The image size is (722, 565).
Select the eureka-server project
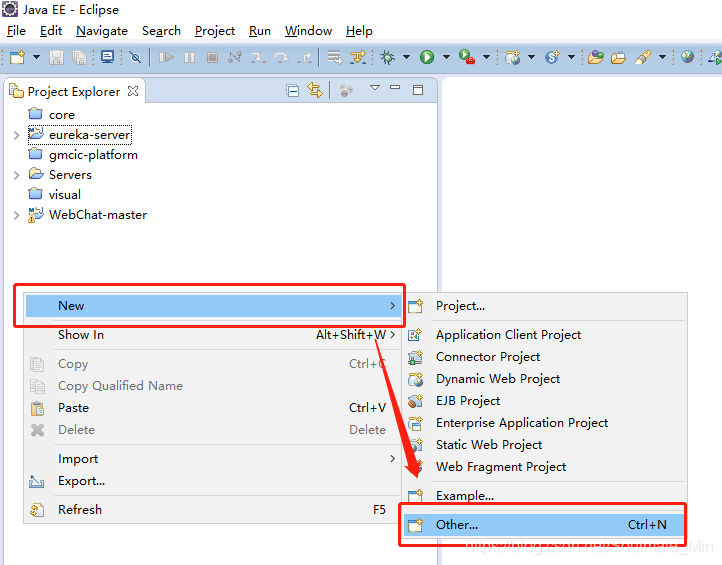point(80,134)
